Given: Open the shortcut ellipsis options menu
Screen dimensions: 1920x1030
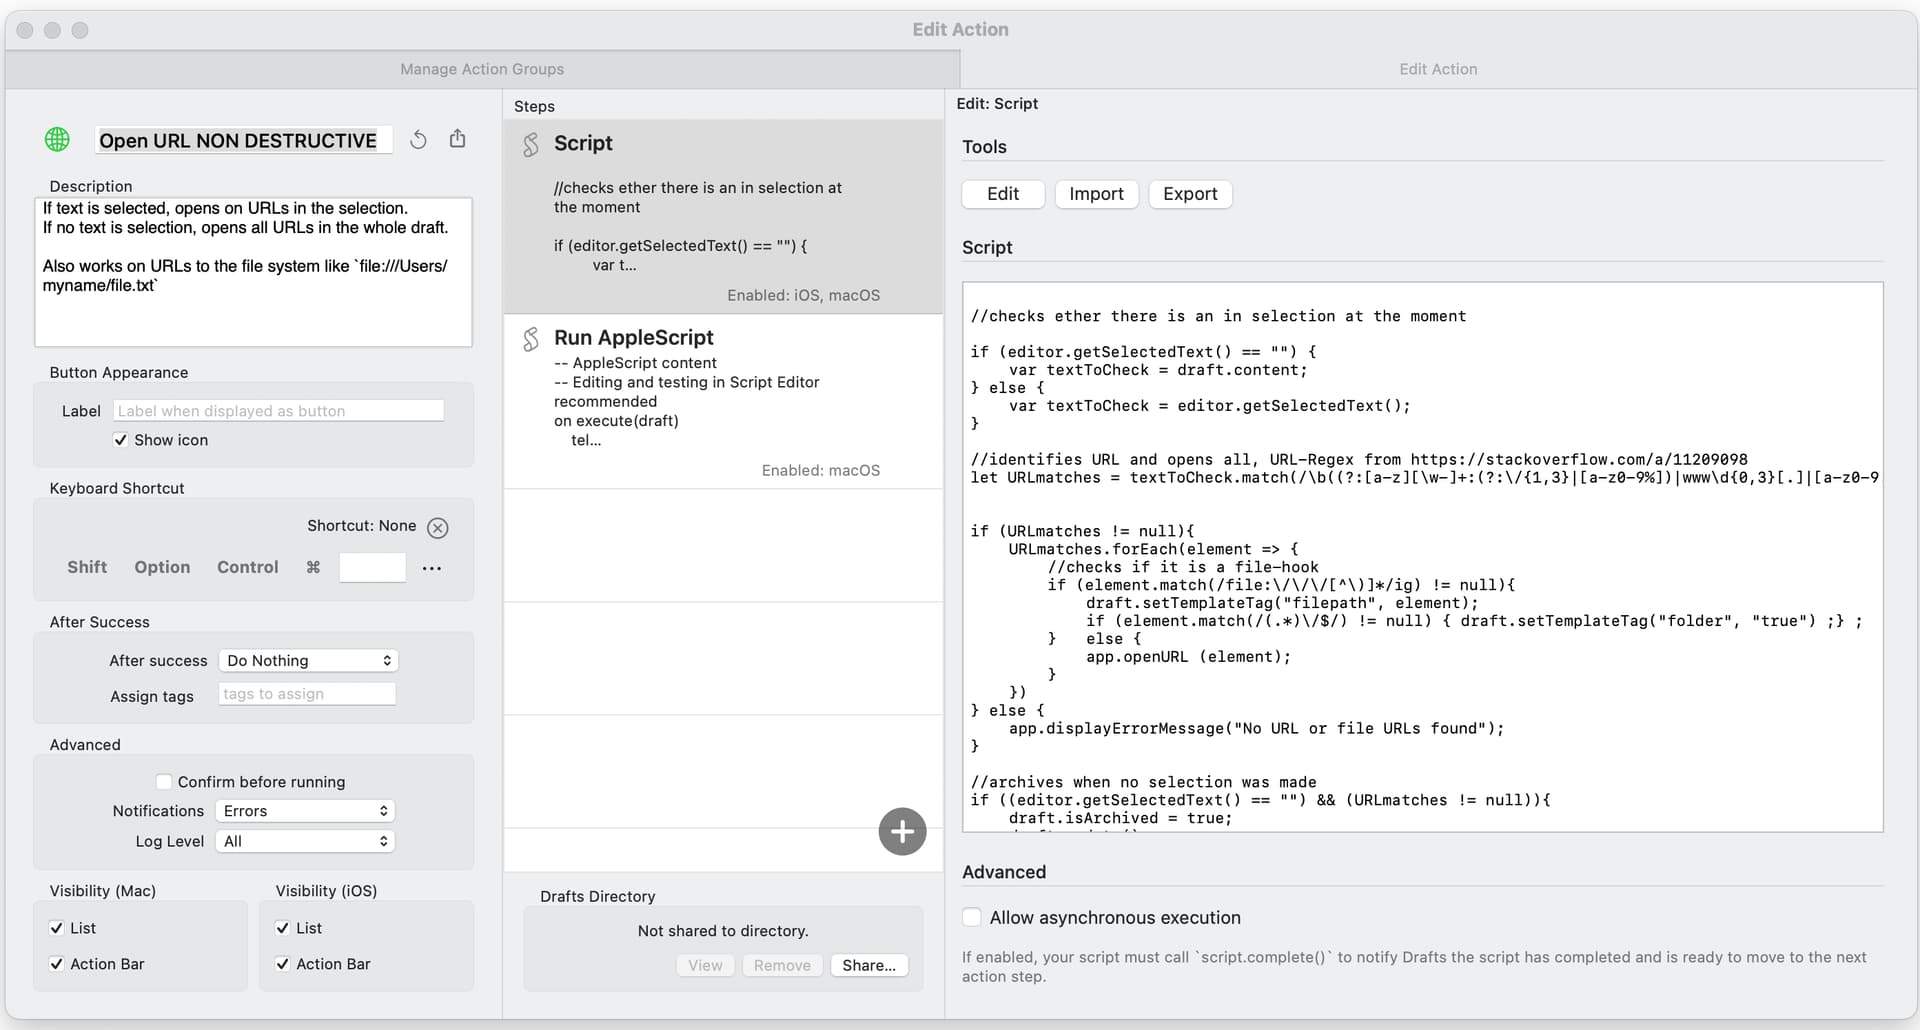Looking at the screenshot, I should pos(432,568).
